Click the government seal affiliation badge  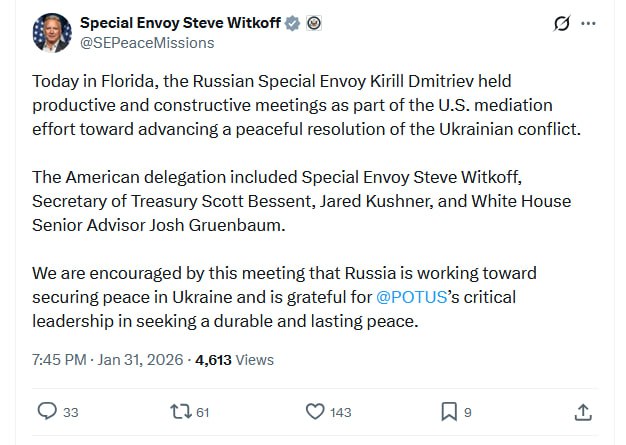314,23
